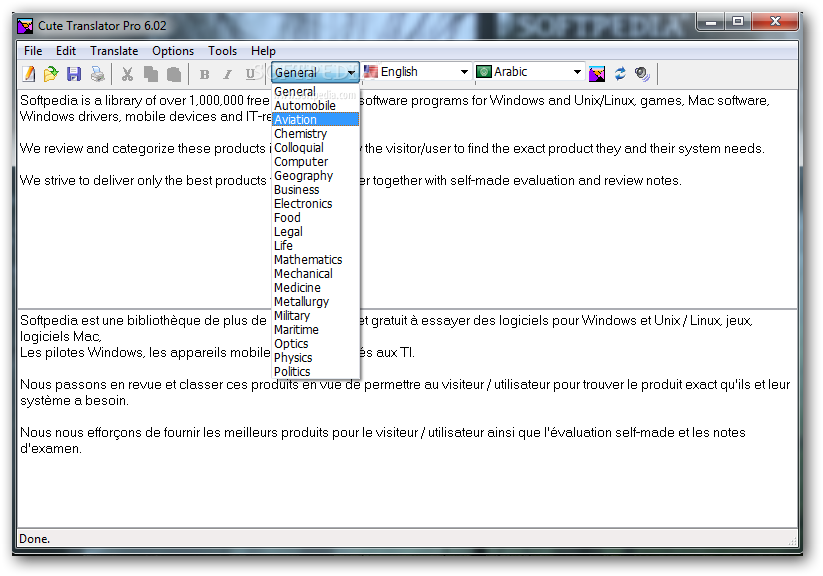Image resolution: width=823 pixels, height=576 pixels.
Task: Click the New document icon
Action: [x=29, y=74]
